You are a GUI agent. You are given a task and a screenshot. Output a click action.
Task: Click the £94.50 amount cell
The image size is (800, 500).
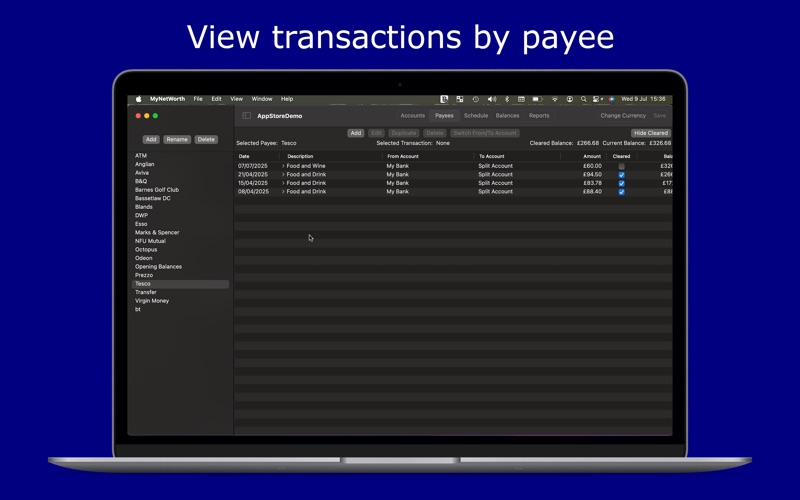pyautogui.click(x=592, y=174)
